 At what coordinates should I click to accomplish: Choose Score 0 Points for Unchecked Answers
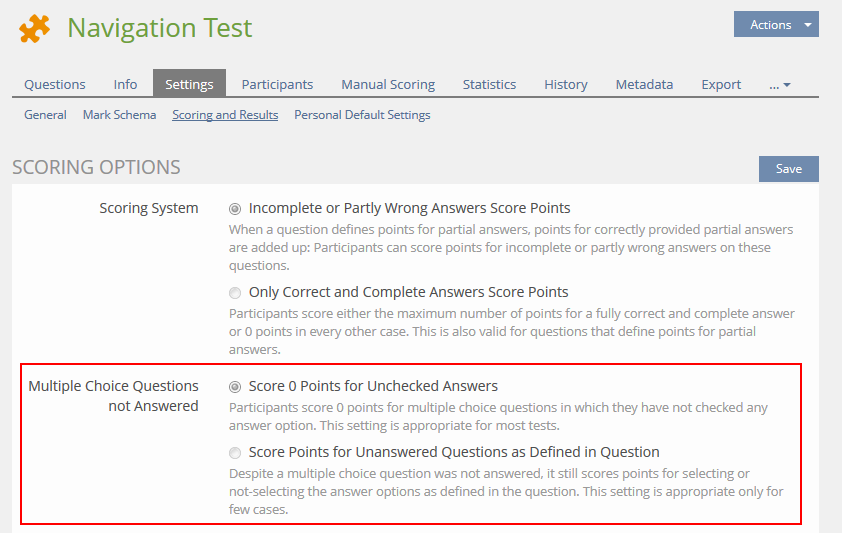(235, 387)
